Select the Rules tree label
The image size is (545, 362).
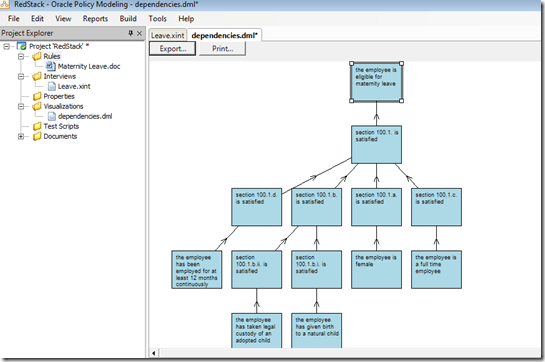(52, 56)
